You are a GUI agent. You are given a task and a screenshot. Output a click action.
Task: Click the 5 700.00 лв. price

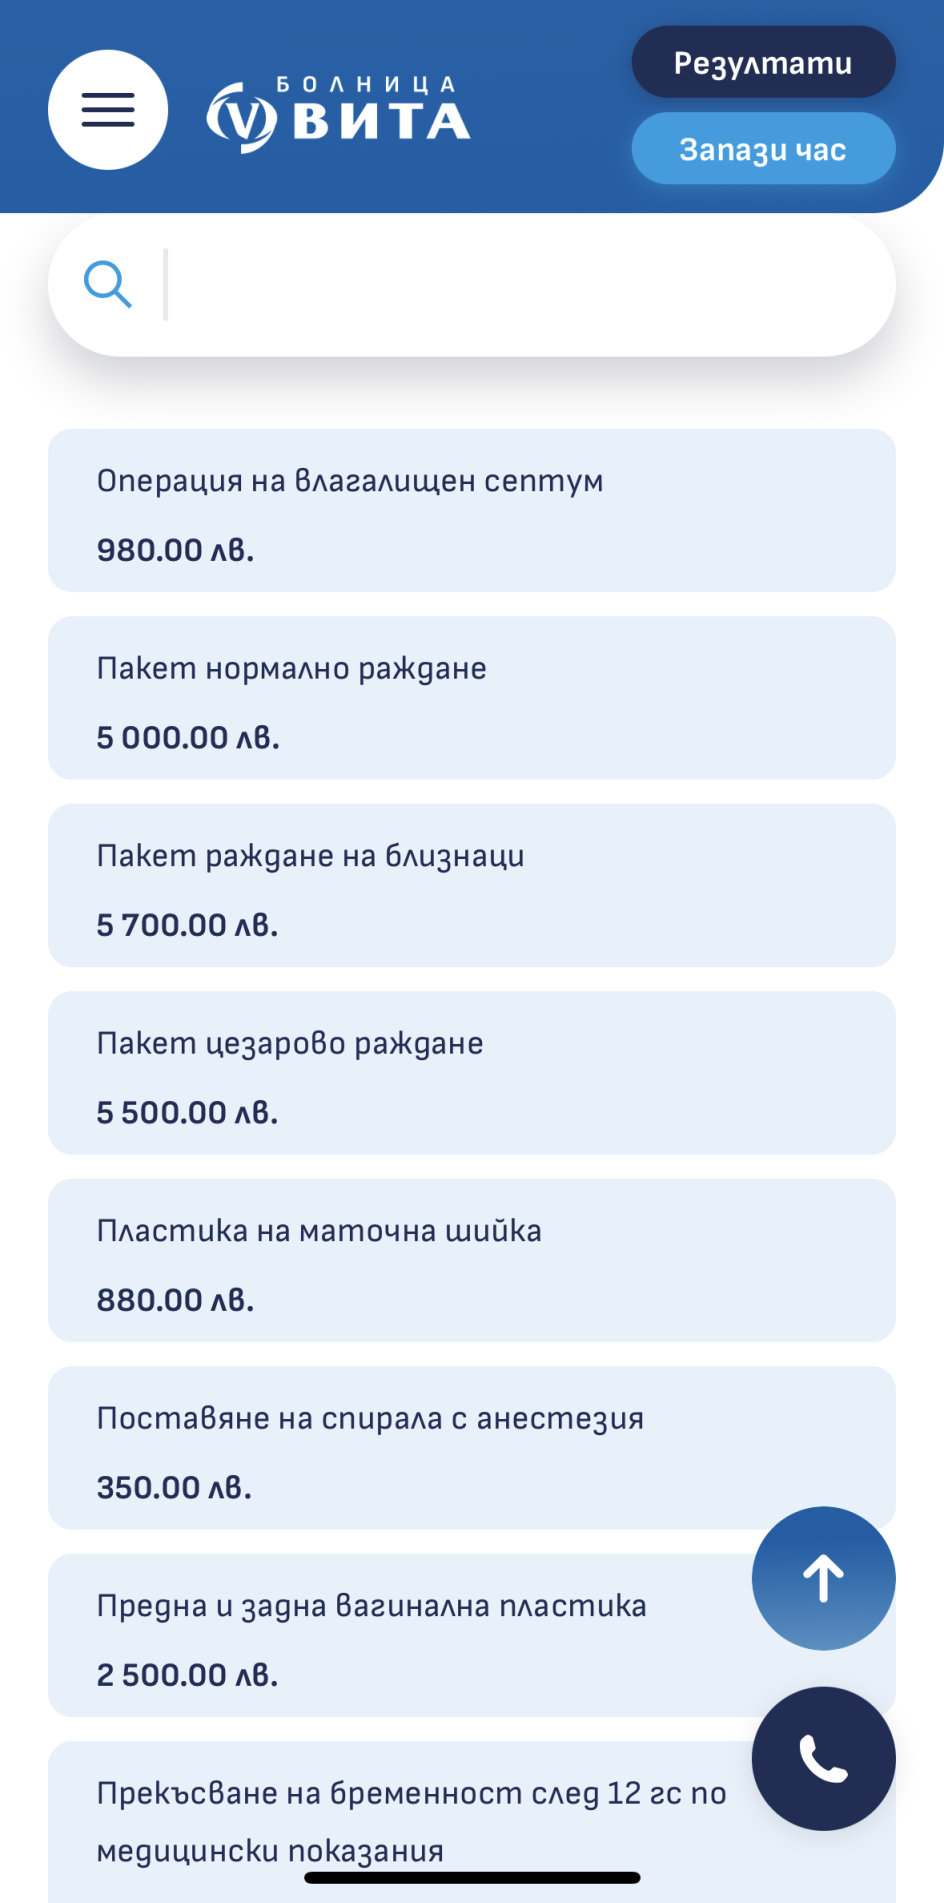187,925
